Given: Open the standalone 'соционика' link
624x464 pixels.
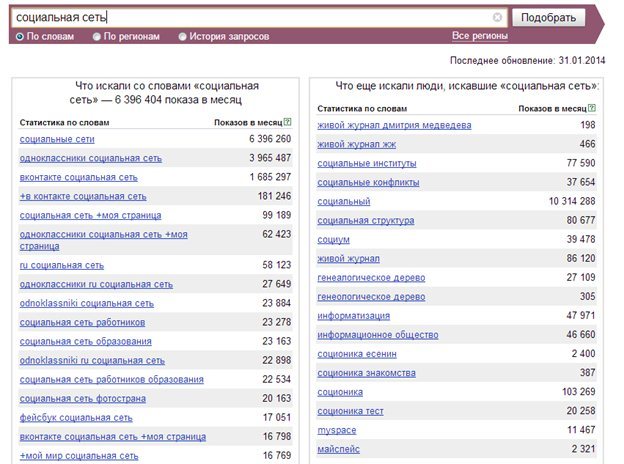Looking at the screenshot, I should pos(340,393).
